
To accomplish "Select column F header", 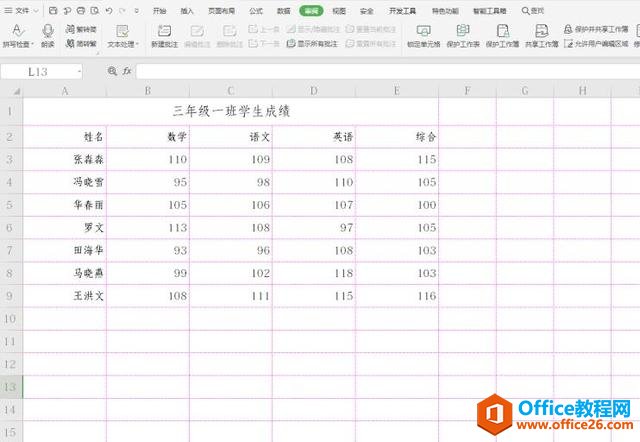I will tap(468, 91).
